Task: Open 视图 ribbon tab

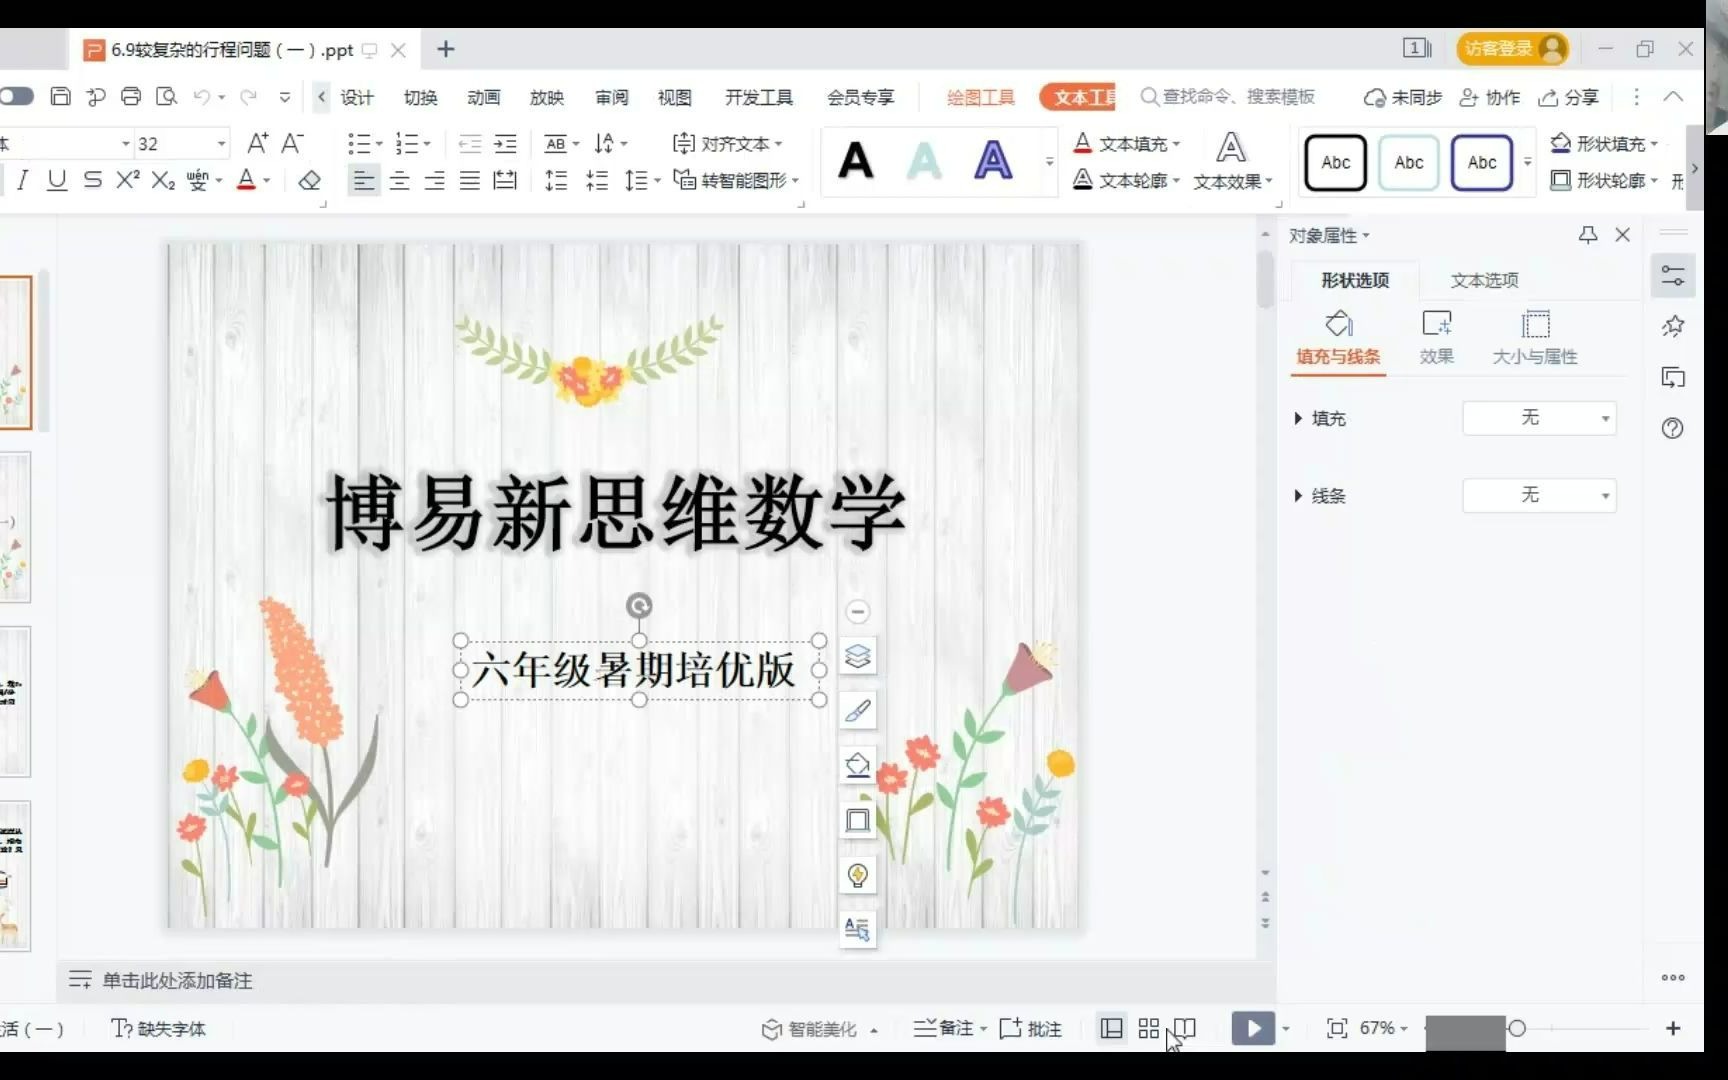Action: (675, 97)
